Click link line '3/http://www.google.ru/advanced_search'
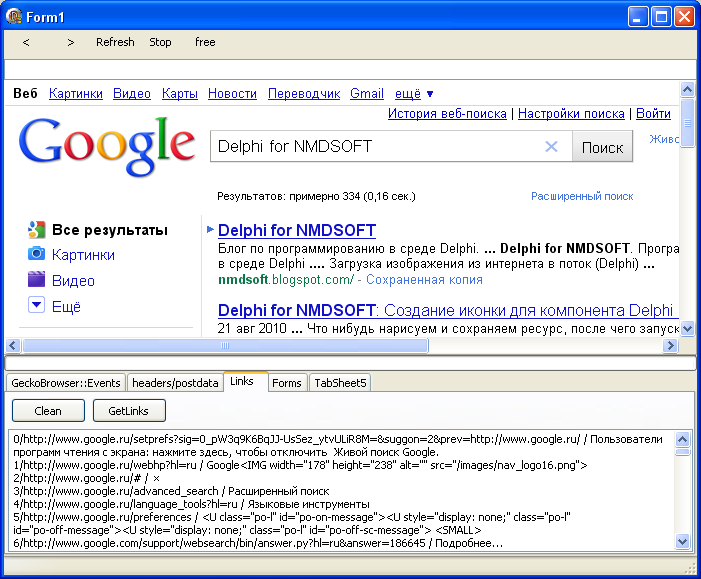This screenshot has height=579, width=701. tap(171, 491)
